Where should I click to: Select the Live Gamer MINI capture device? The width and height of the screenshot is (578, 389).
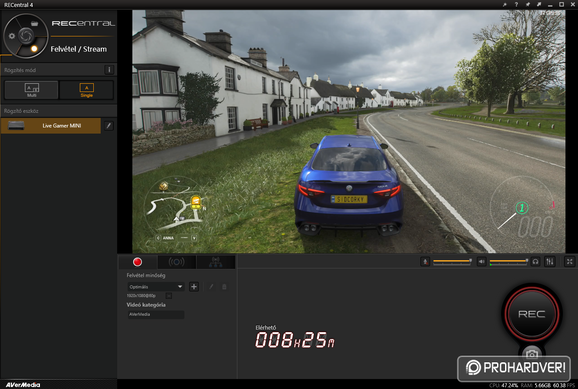pyautogui.click(x=51, y=126)
